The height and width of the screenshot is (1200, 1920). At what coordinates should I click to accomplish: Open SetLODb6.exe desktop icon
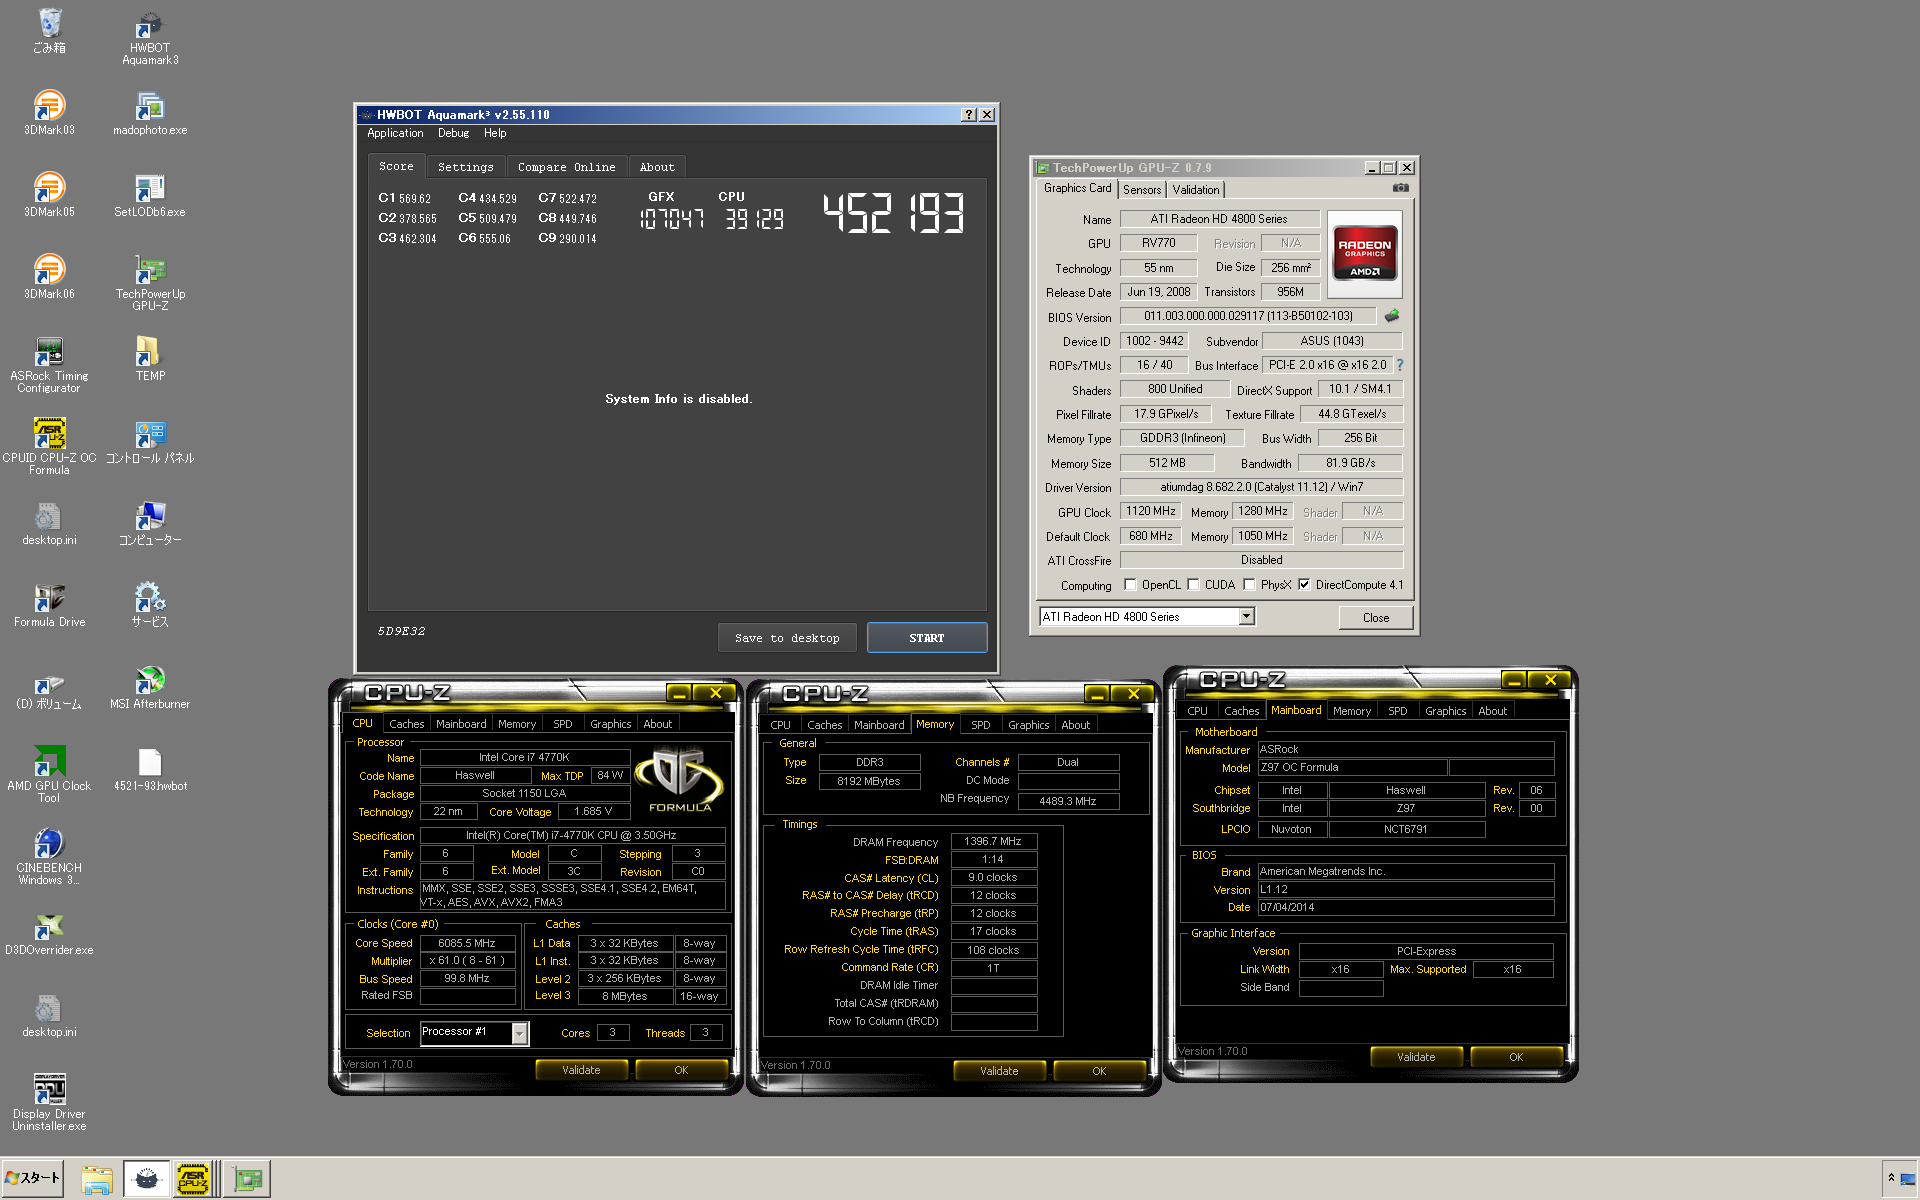149,194
